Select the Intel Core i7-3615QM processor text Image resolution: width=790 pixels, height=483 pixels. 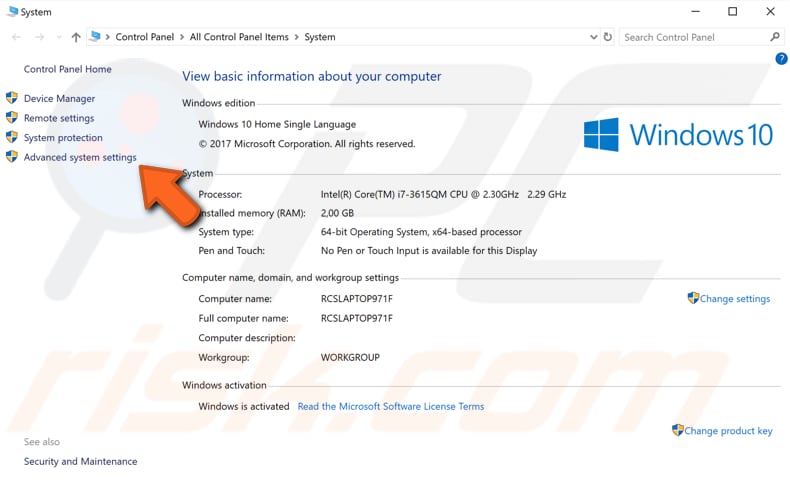point(443,194)
